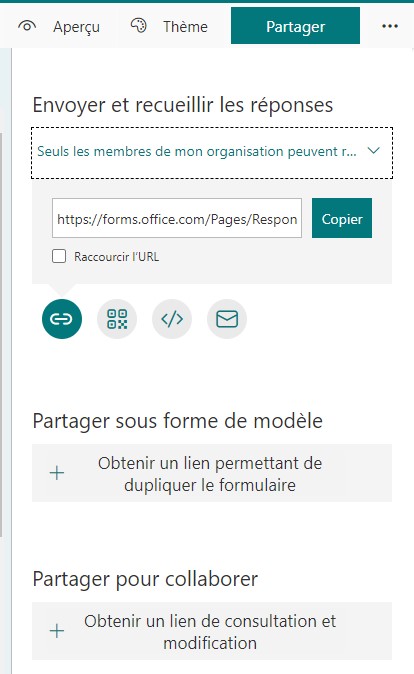Open the Aperçu preview button
Viewport: 414px width, 674px height.
[58, 27]
